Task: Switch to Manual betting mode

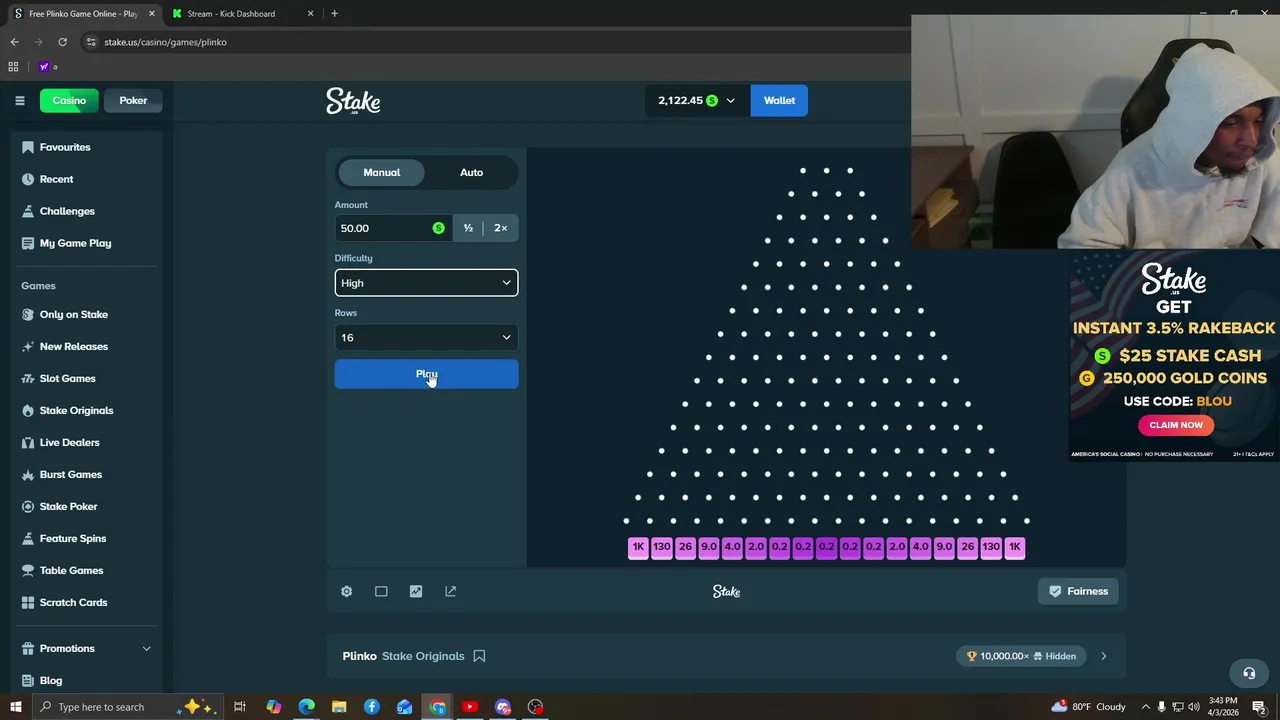Action: pyautogui.click(x=381, y=172)
